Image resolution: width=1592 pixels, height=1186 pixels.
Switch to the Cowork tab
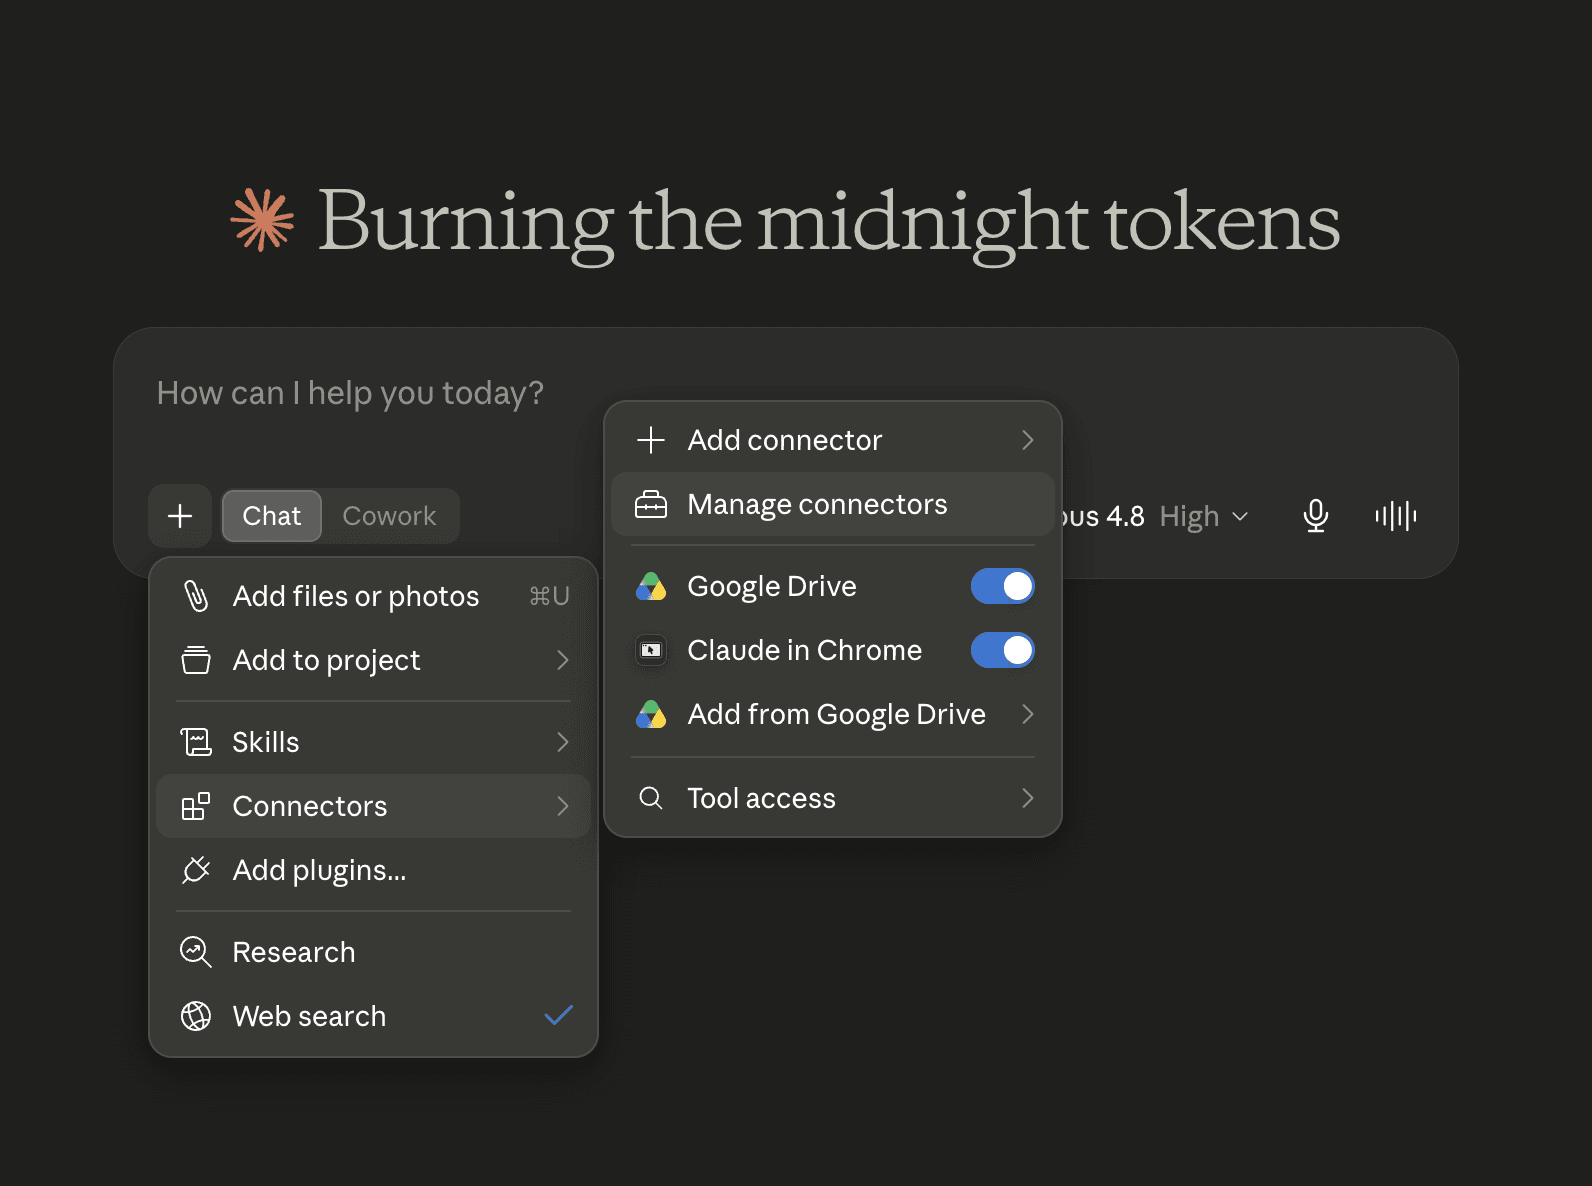[x=389, y=516]
